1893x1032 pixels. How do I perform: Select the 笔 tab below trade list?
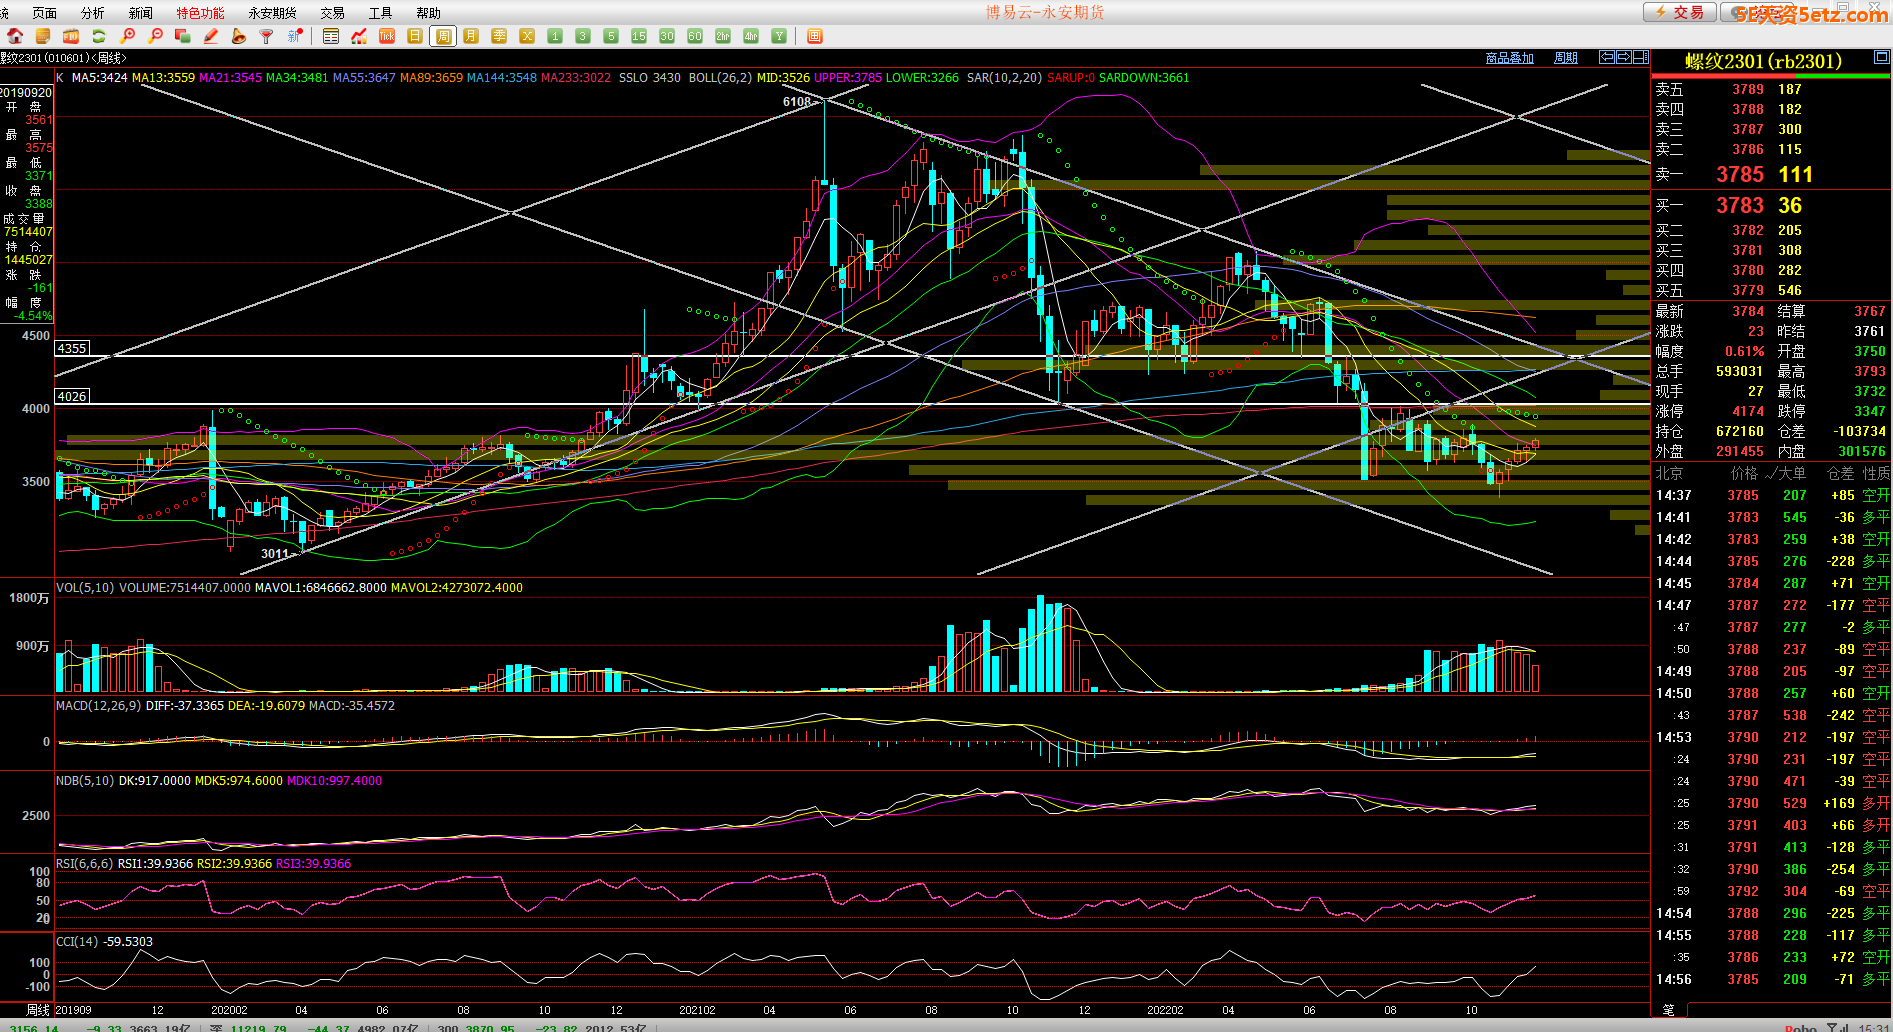[1668, 1009]
